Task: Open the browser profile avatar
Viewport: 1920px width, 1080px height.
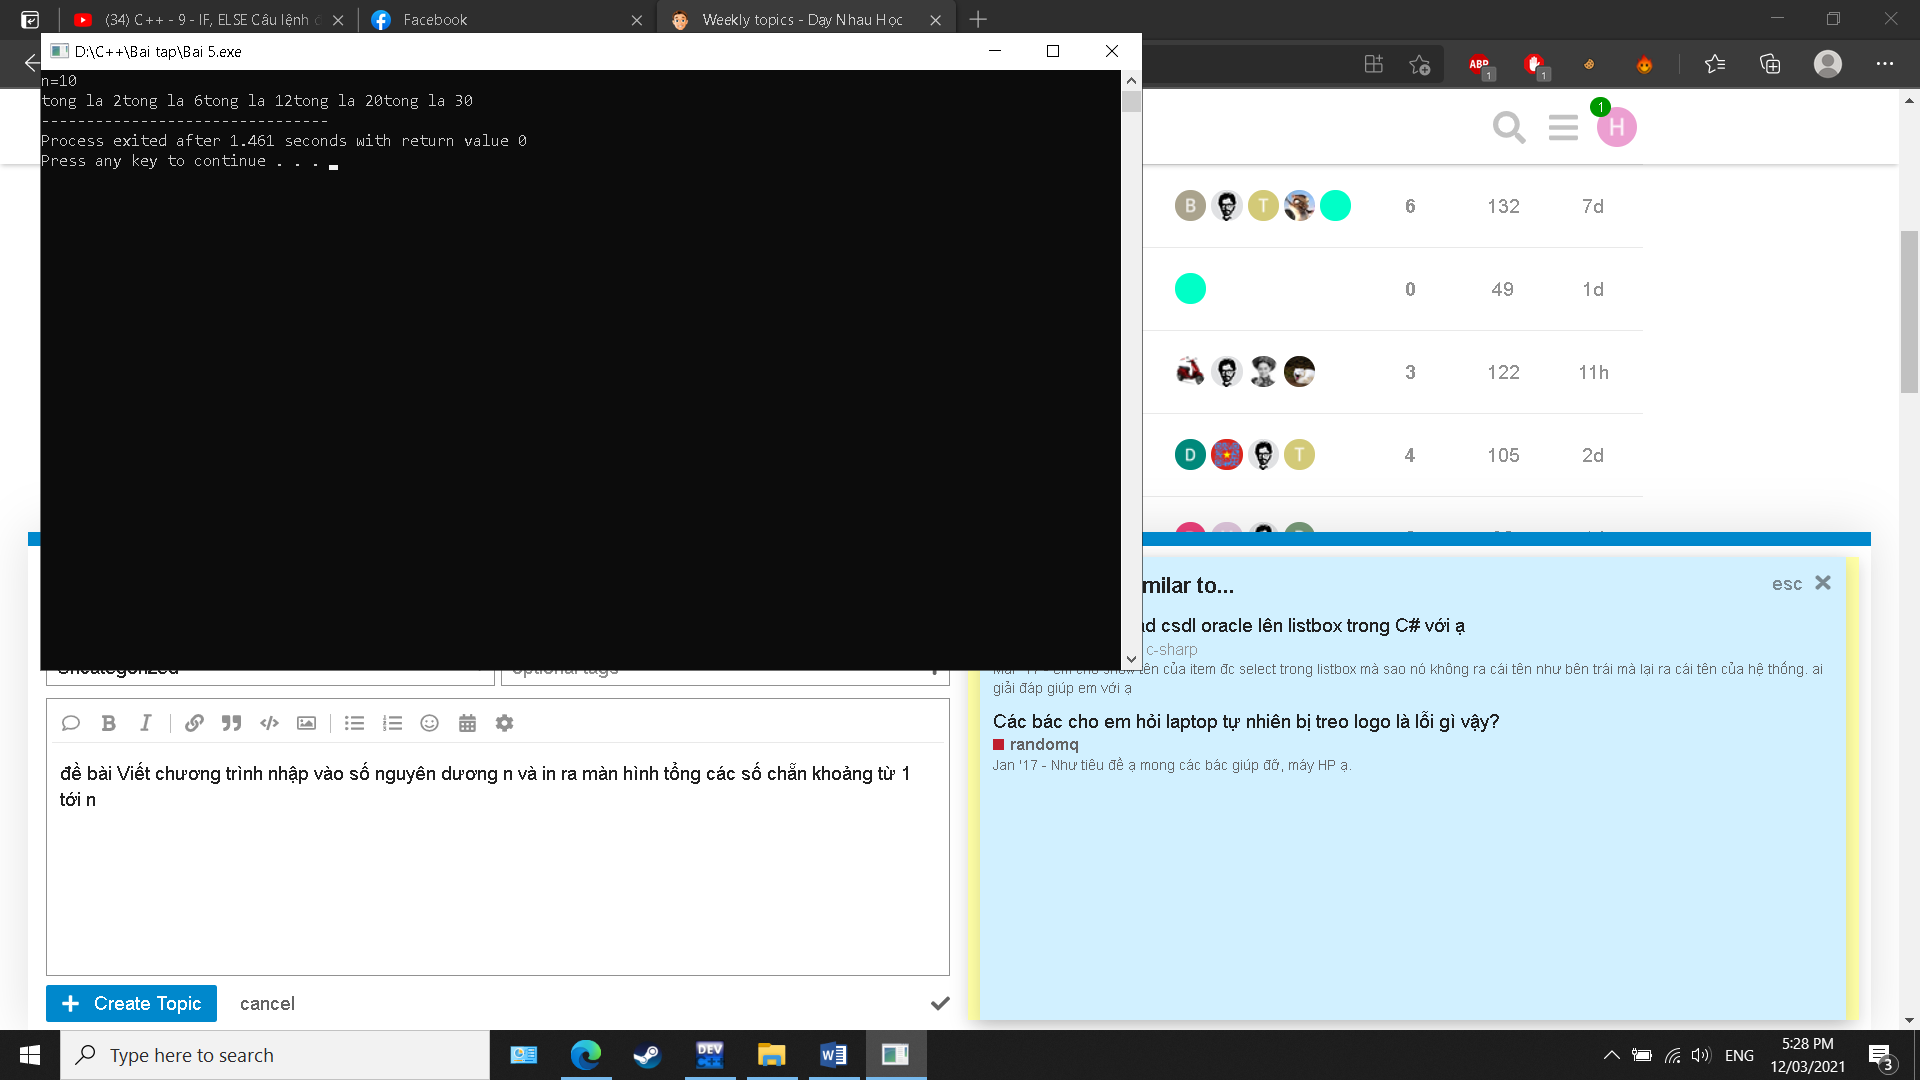Action: (1828, 64)
